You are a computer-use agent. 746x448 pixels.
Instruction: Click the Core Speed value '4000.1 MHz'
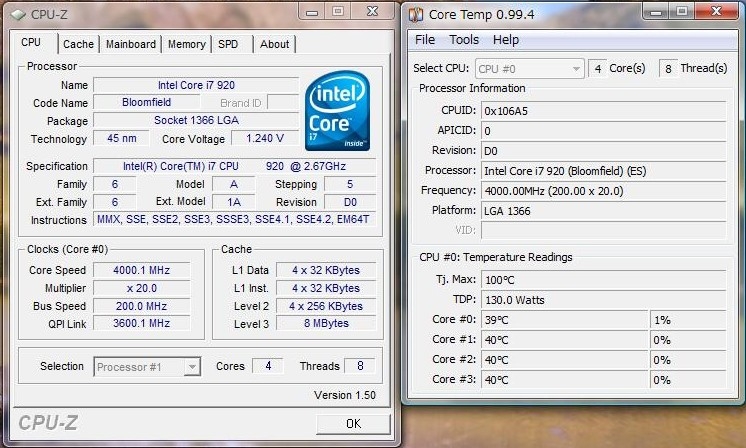coord(142,270)
